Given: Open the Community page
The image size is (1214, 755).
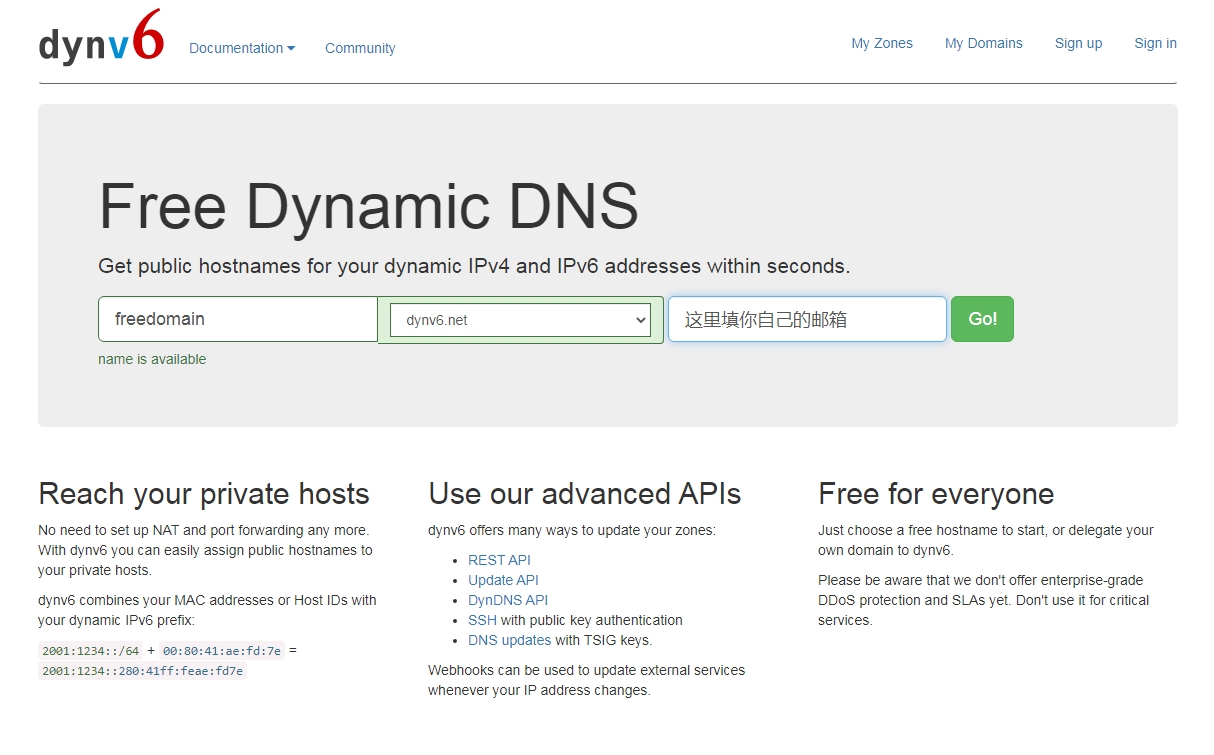Looking at the screenshot, I should click(360, 48).
